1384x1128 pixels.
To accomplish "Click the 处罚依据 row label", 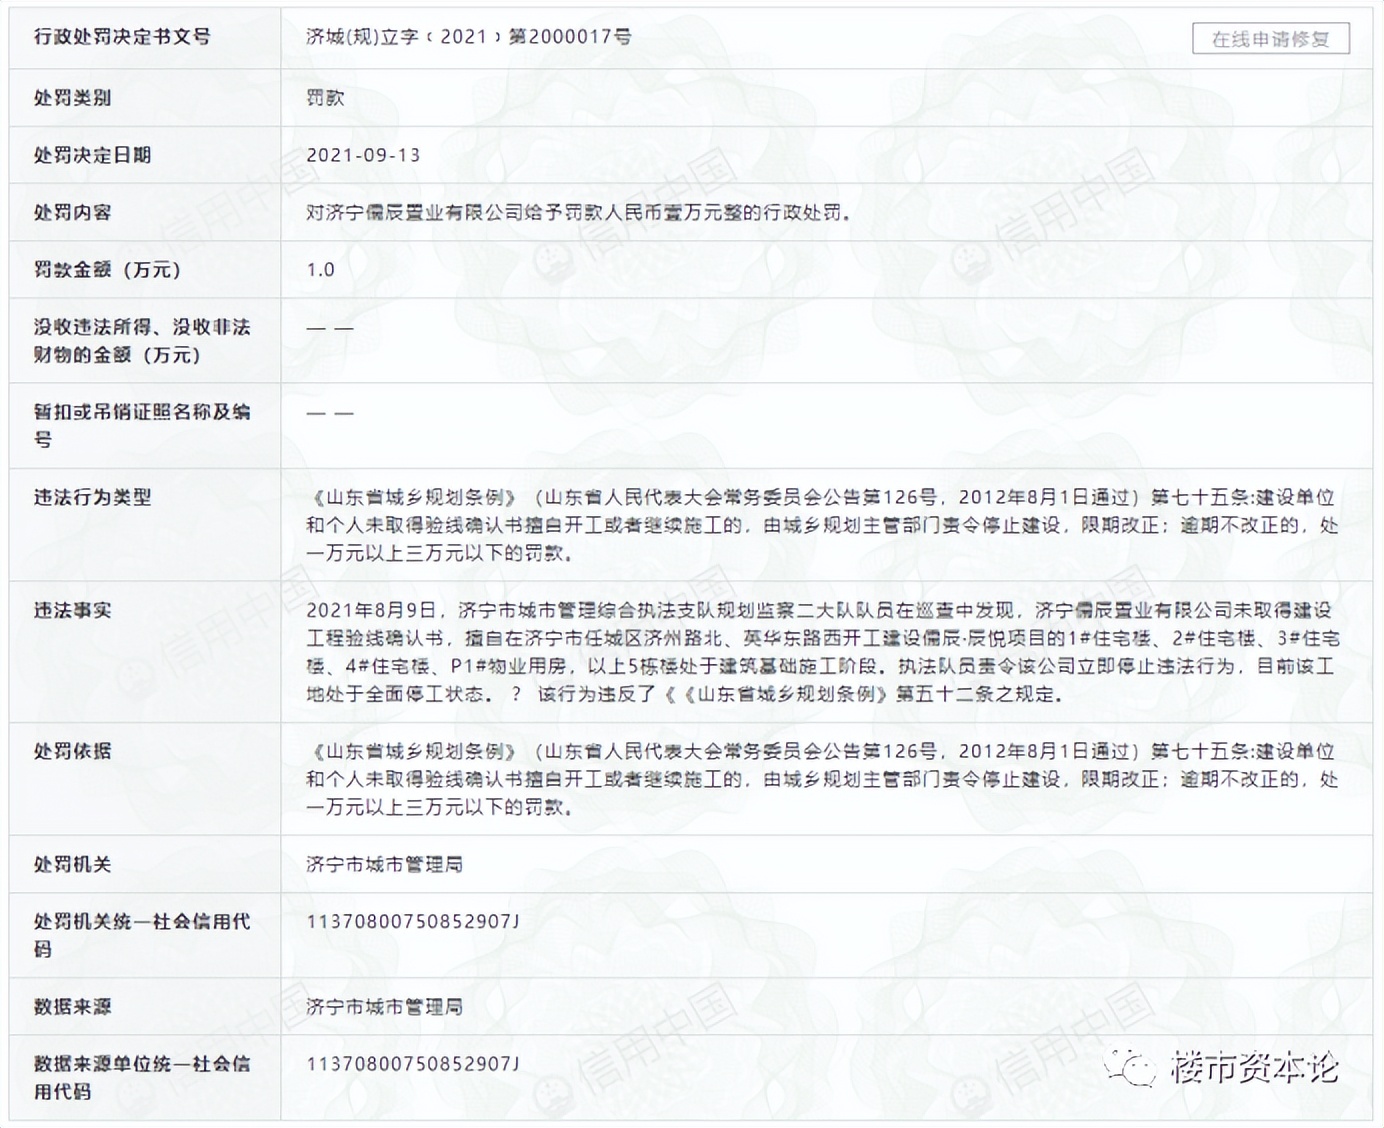I will coord(72,751).
